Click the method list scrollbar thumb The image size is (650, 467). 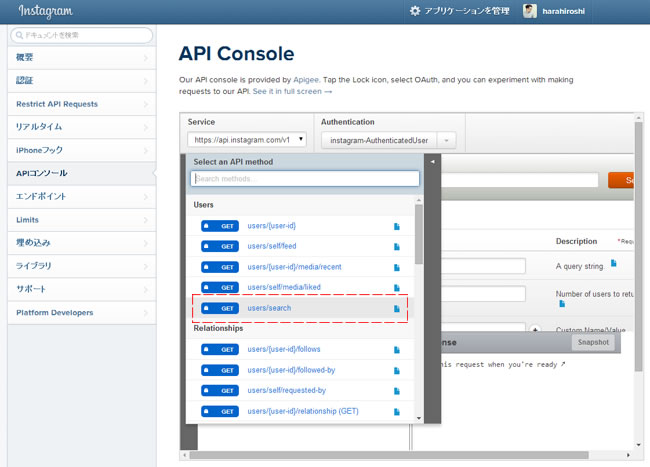419,234
